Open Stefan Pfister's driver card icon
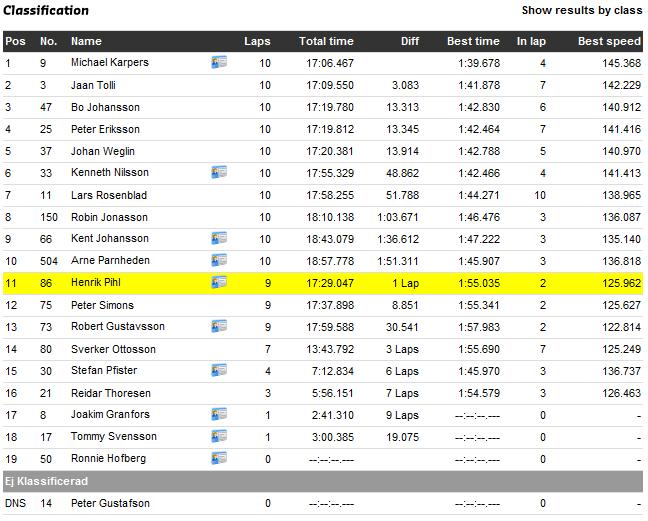This screenshot has height=521, width=648. 219,370
